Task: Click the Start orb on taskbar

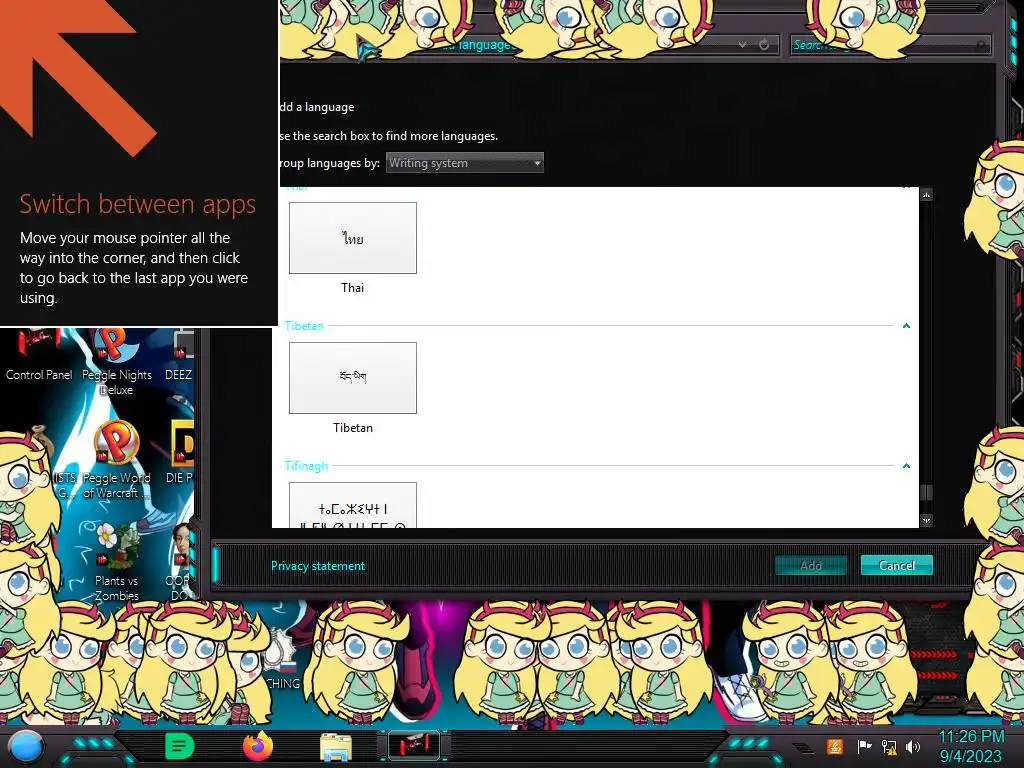Action: (25, 748)
